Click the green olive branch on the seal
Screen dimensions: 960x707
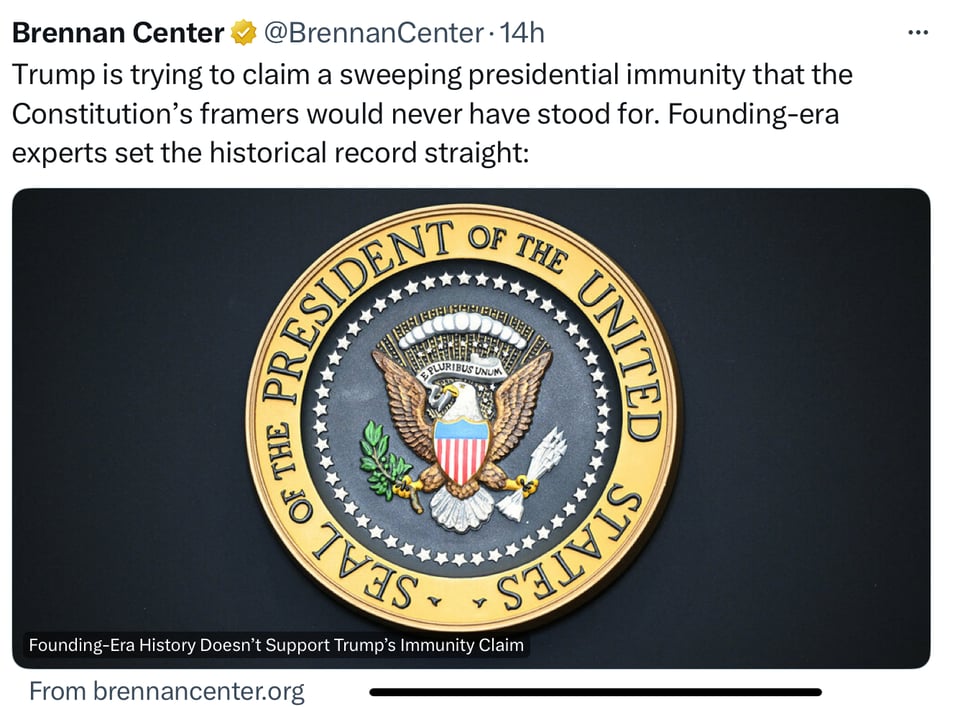[x=383, y=459]
